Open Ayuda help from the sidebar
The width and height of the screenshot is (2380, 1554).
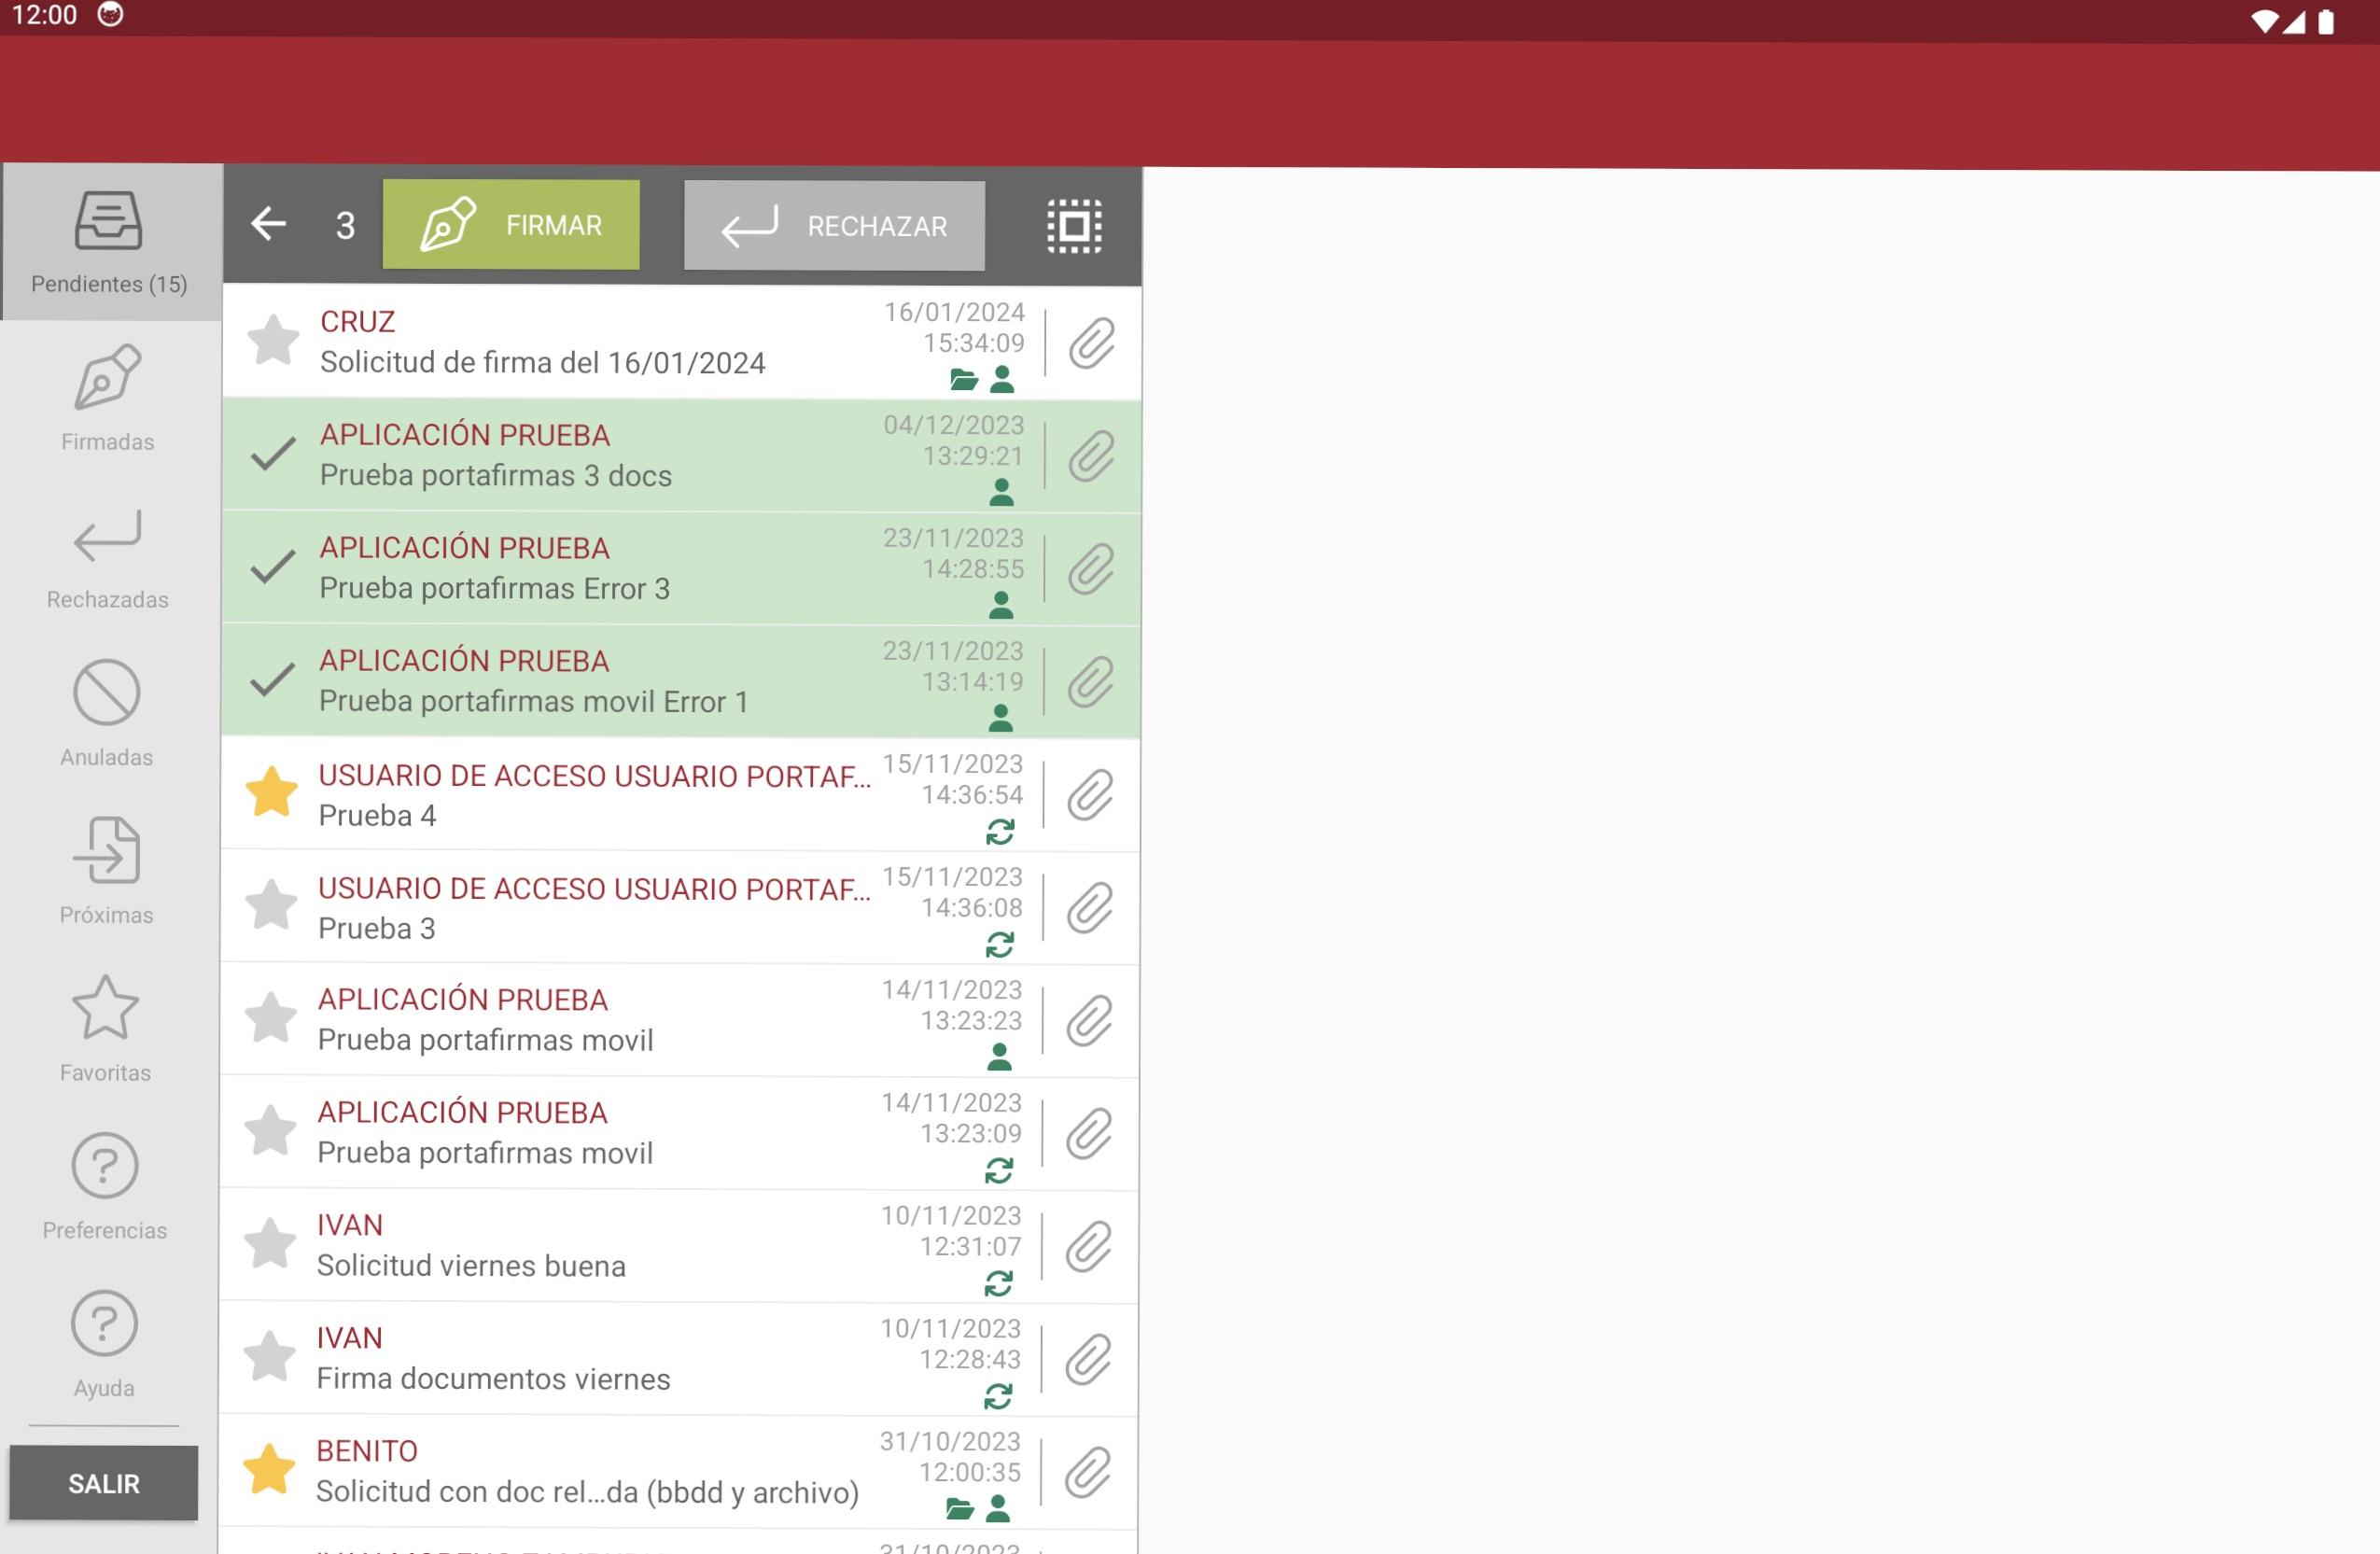click(104, 1345)
